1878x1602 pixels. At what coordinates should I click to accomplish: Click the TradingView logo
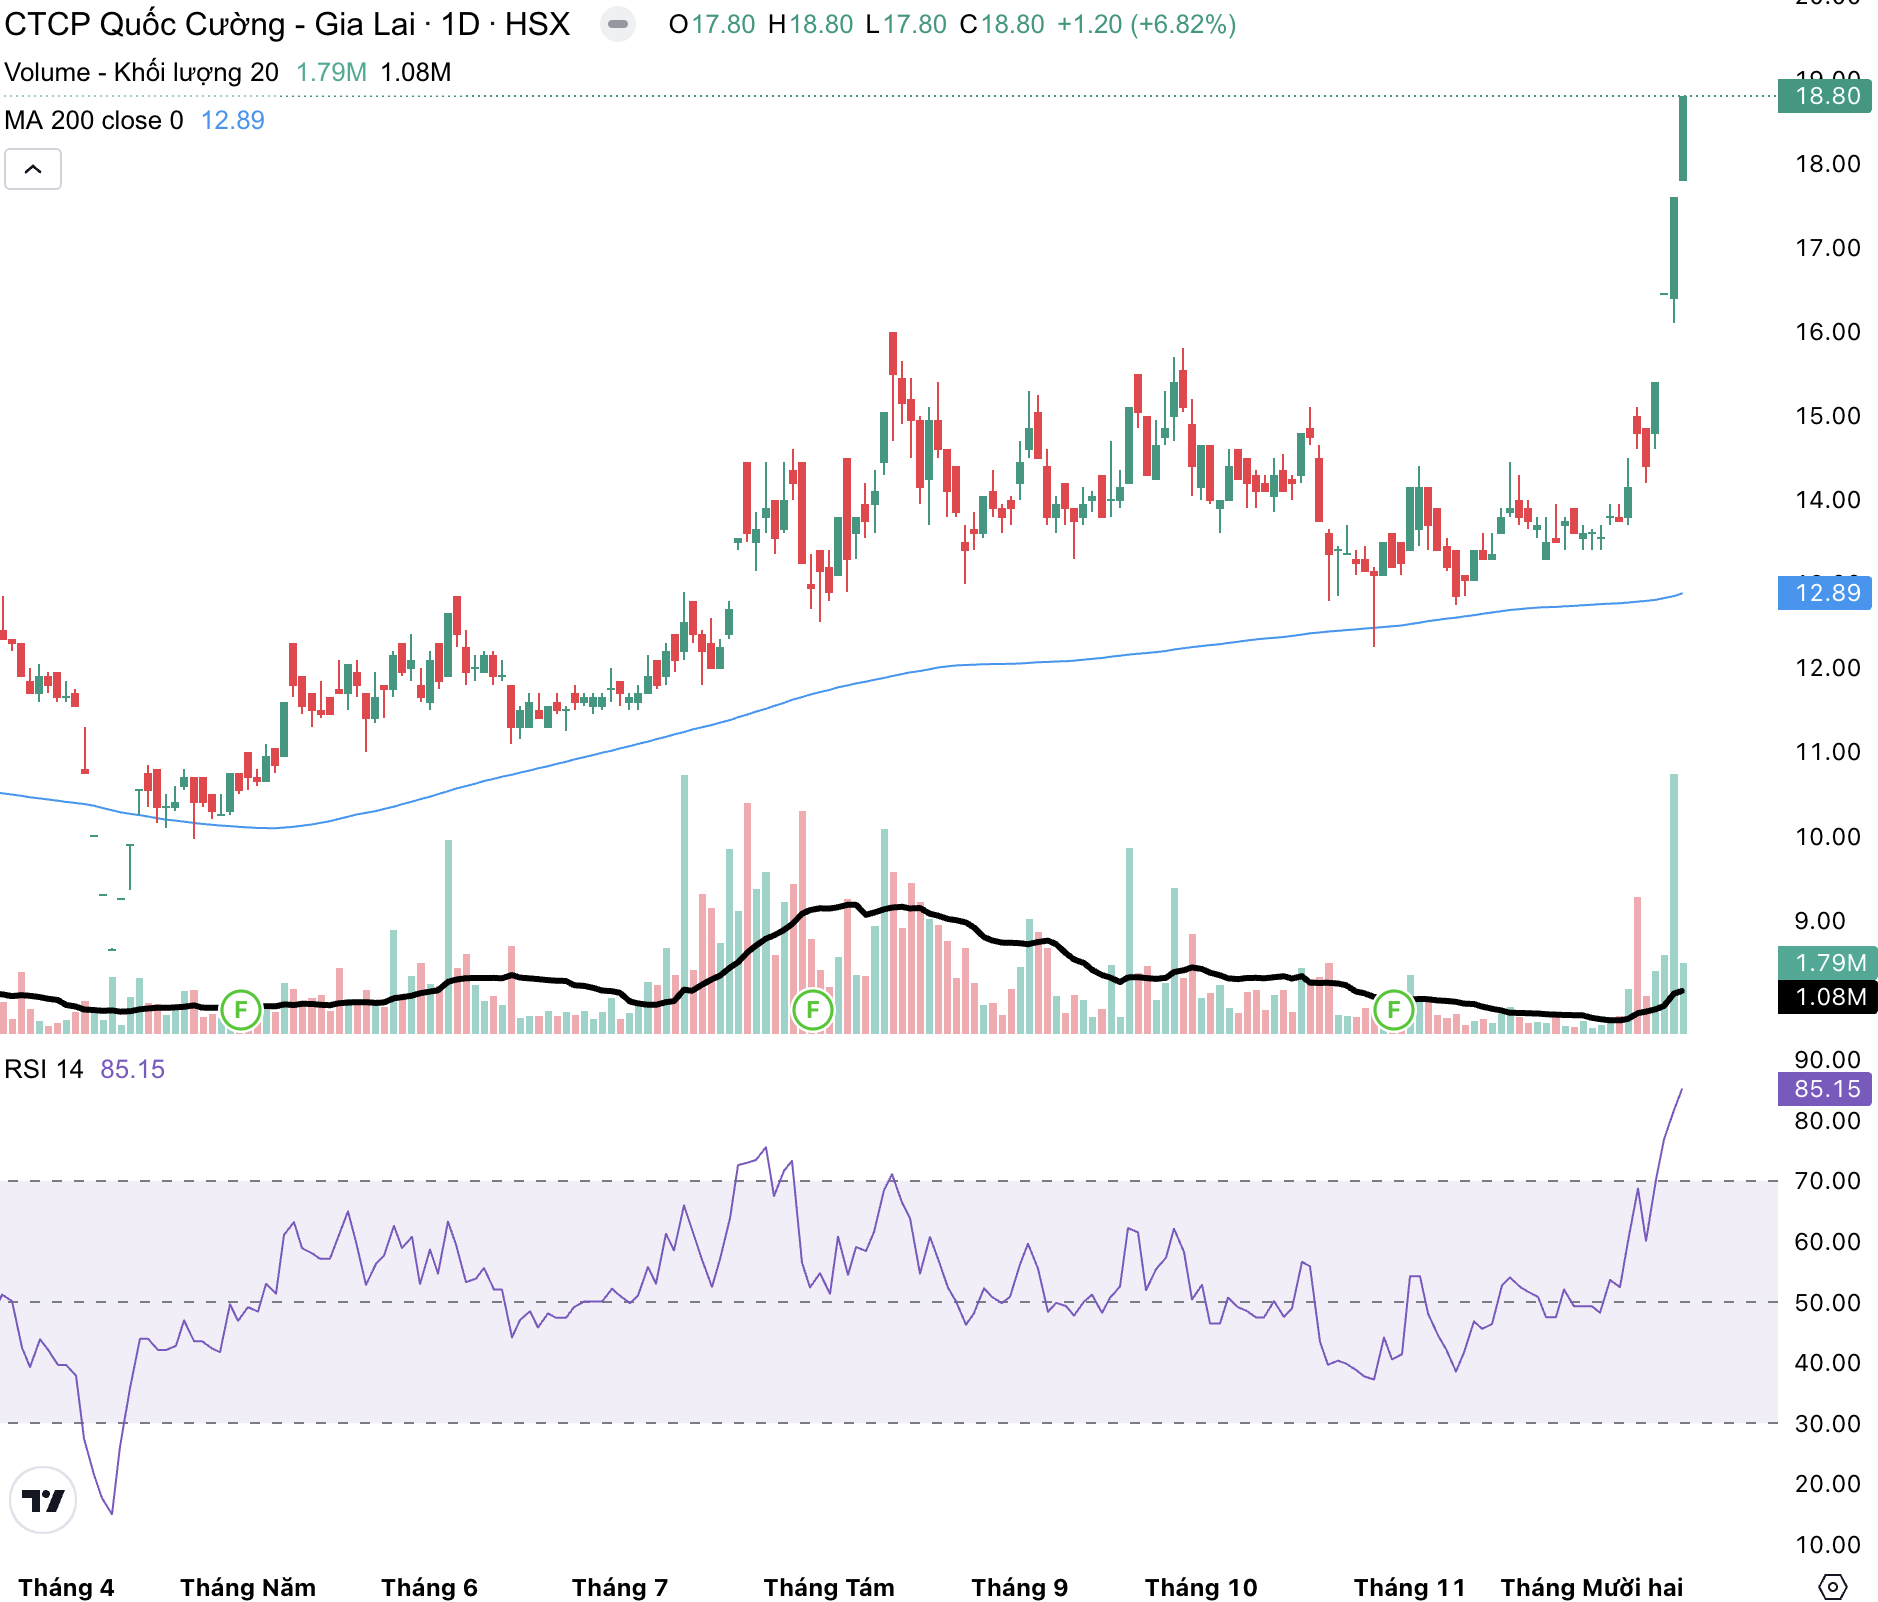[43, 1500]
